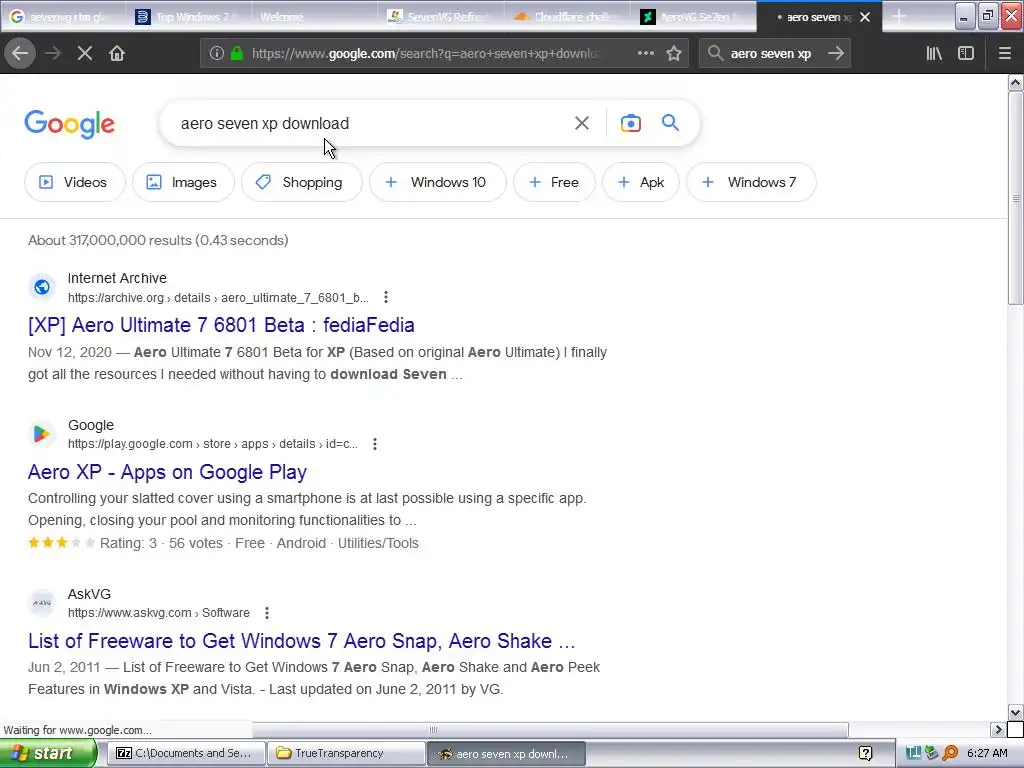Click the aero seven xp taskbar button
The width and height of the screenshot is (1024, 768).
point(506,754)
